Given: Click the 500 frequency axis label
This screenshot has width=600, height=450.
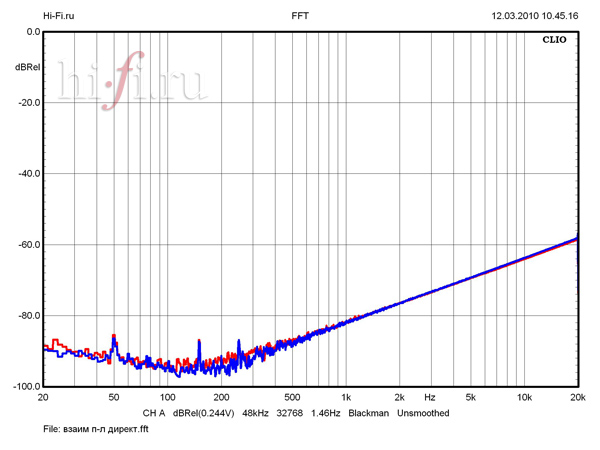Looking at the screenshot, I should [x=291, y=398].
